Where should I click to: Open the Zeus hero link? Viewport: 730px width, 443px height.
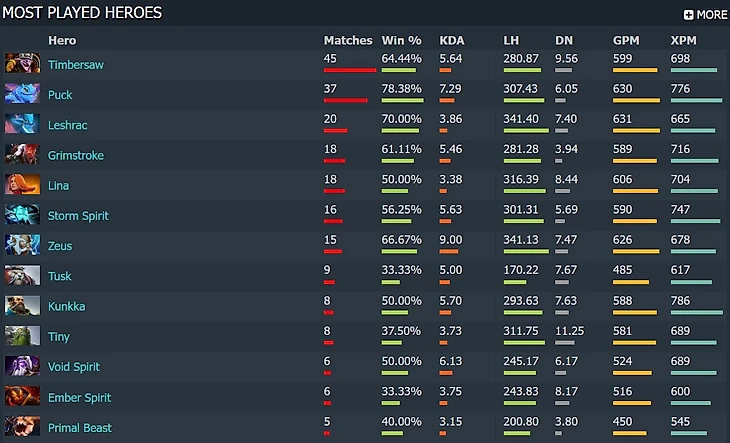pyautogui.click(x=60, y=246)
